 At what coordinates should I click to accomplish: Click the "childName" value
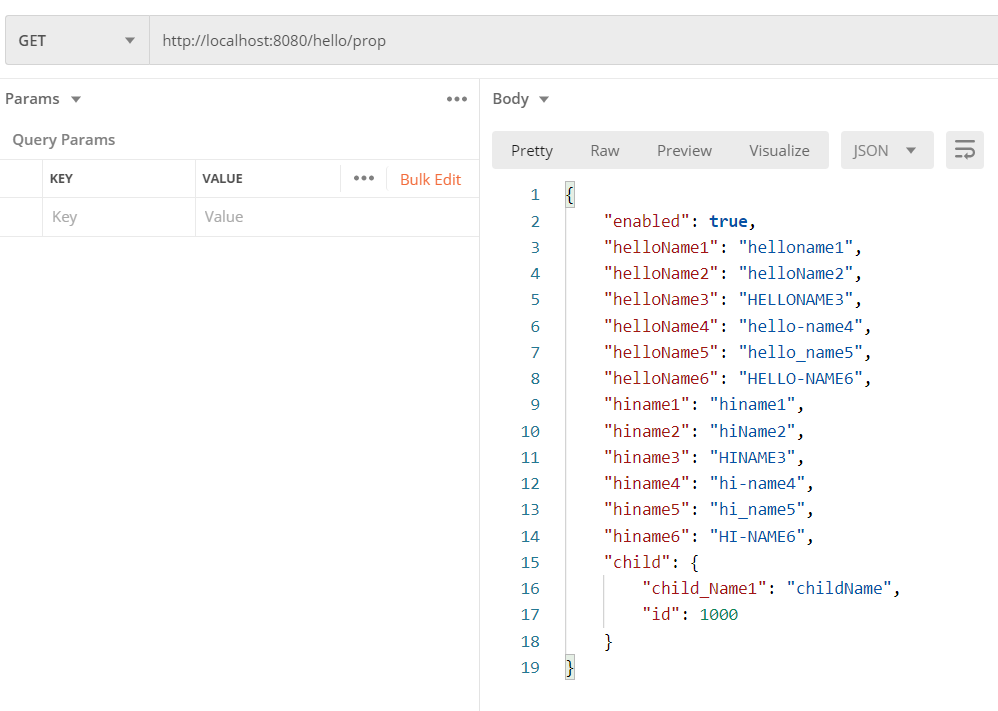(839, 589)
